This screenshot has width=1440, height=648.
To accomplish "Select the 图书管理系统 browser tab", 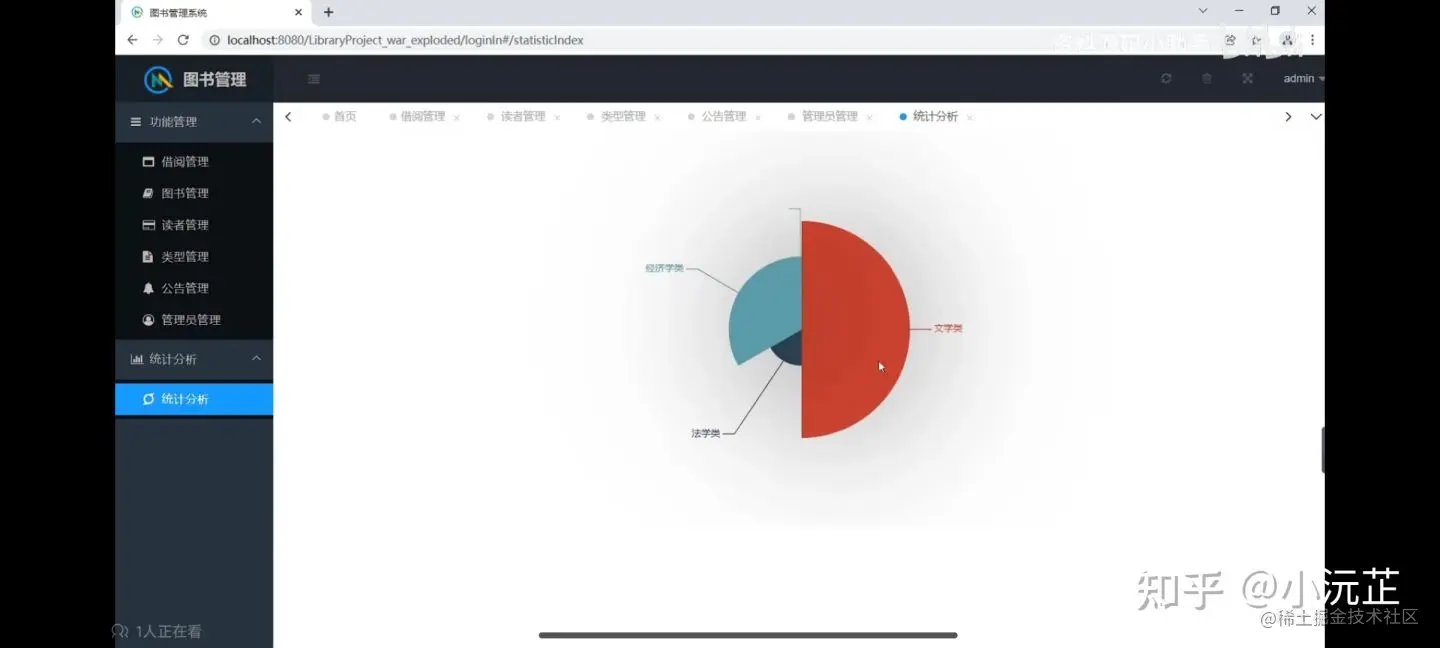I will pos(216,12).
